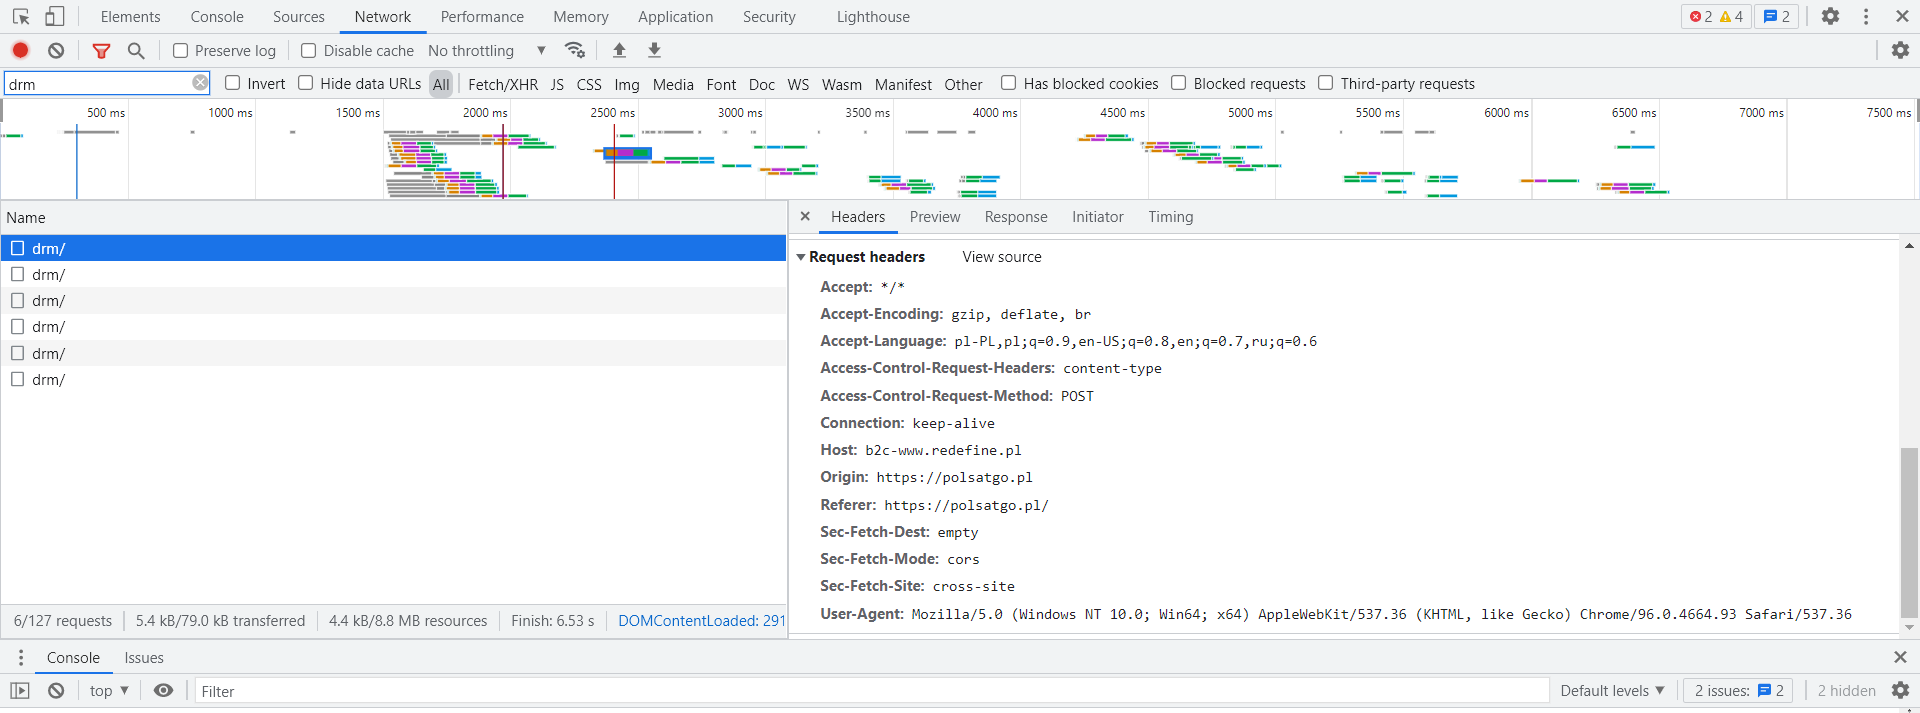
Task: Filter by JS request type
Action: point(557,84)
